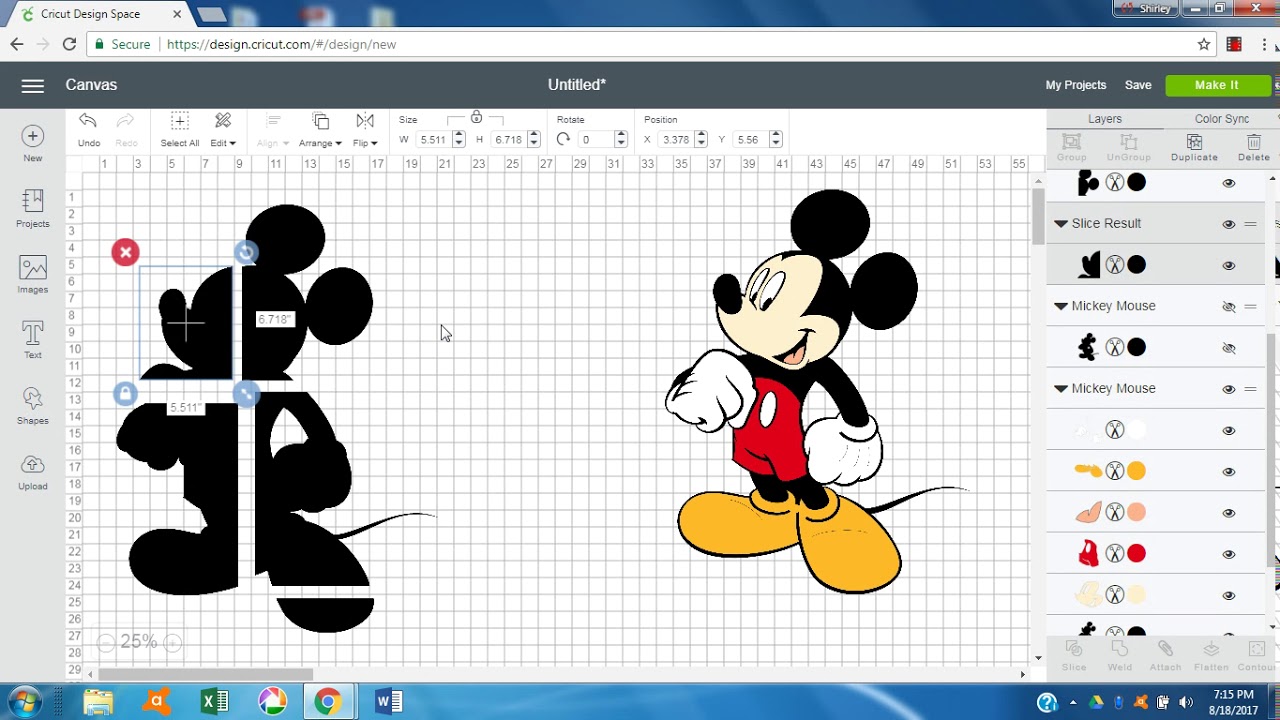The height and width of the screenshot is (720, 1280).
Task: Open My Projects
Action: (1076, 85)
